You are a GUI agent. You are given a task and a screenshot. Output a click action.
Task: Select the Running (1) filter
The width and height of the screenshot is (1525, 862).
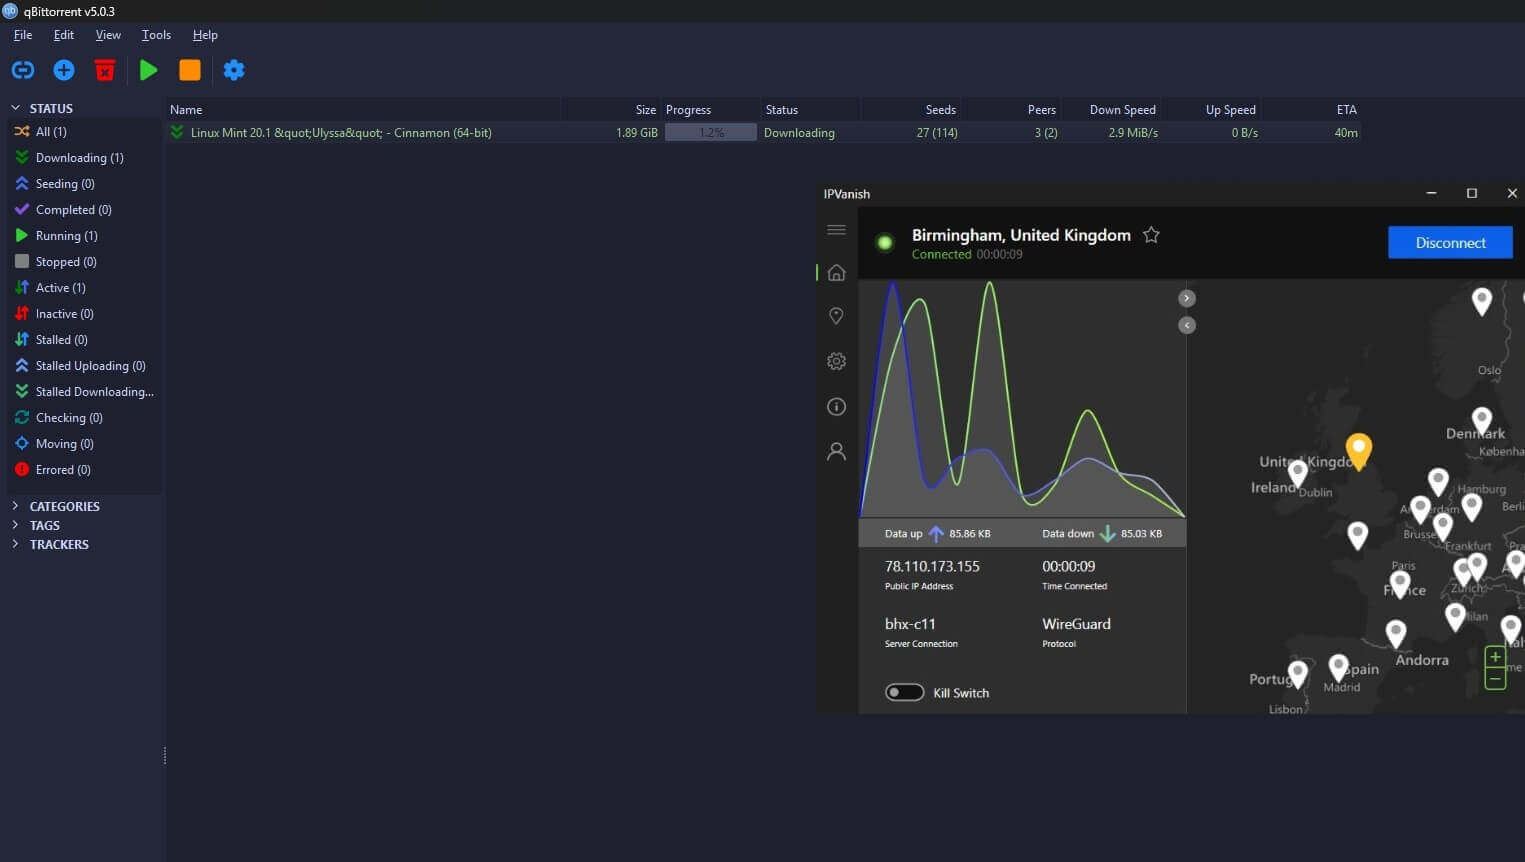(x=85, y=236)
